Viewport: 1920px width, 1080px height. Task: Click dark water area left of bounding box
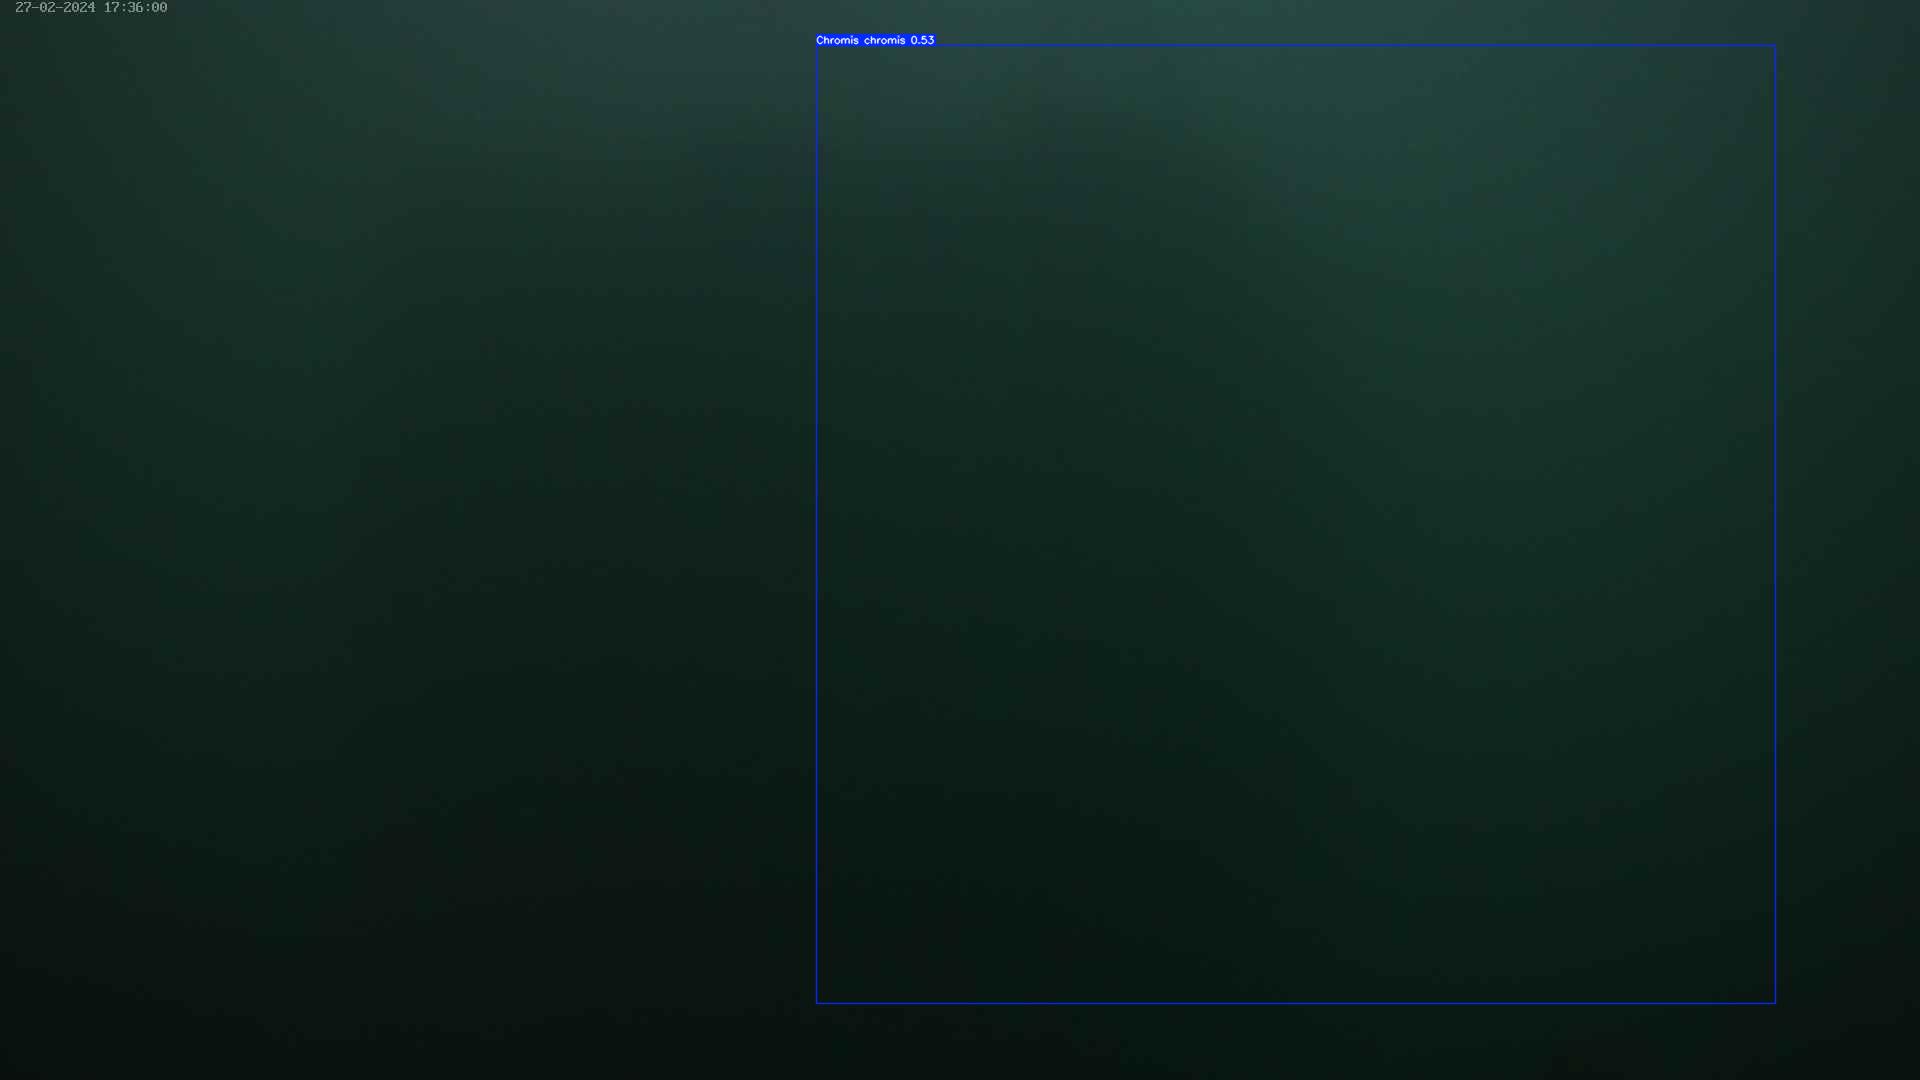click(x=400, y=540)
